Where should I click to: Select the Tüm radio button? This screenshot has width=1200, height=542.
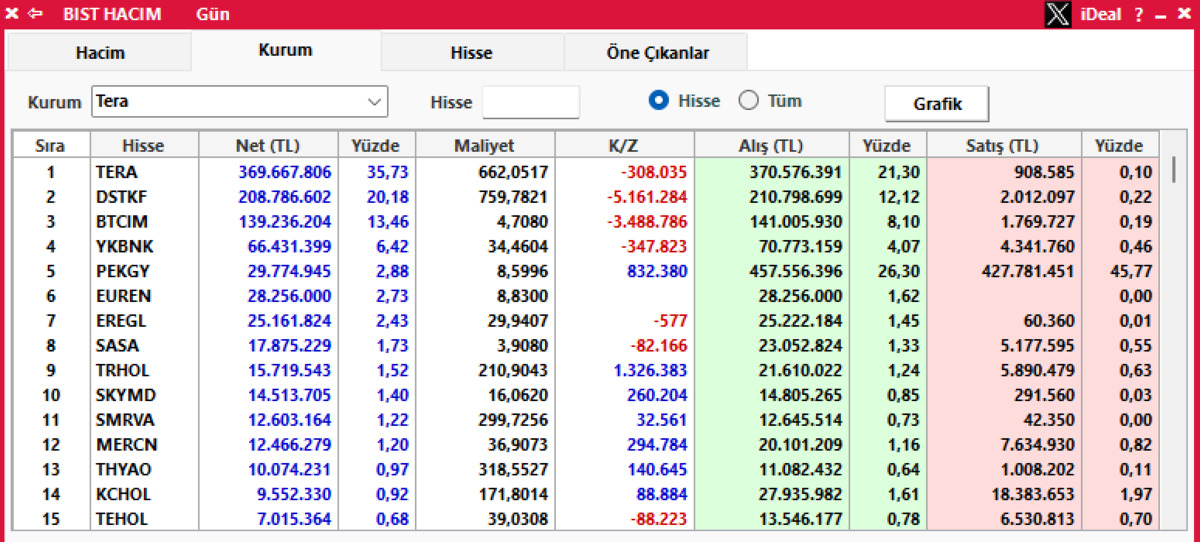click(749, 101)
